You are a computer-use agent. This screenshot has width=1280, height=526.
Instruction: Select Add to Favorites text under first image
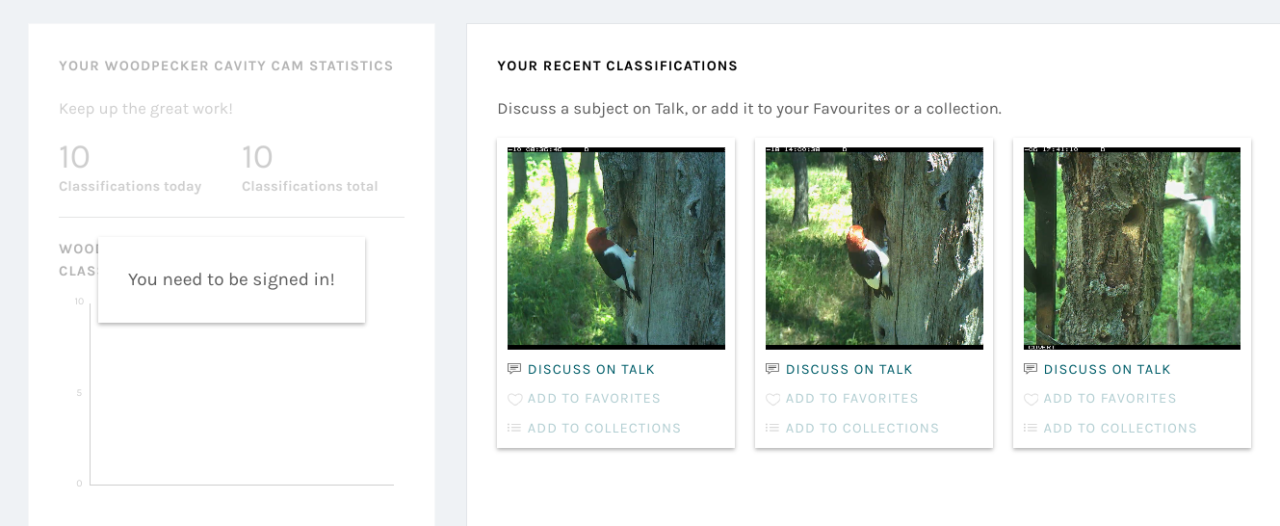click(x=594, y=398)
